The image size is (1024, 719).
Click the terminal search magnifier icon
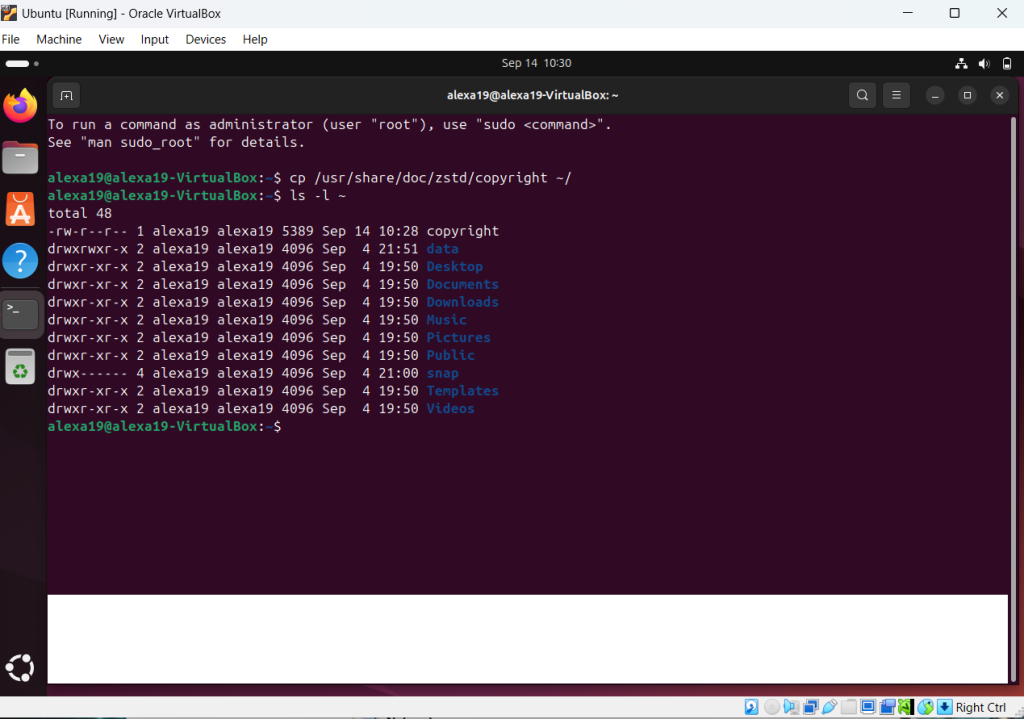[x=862, y=95]
